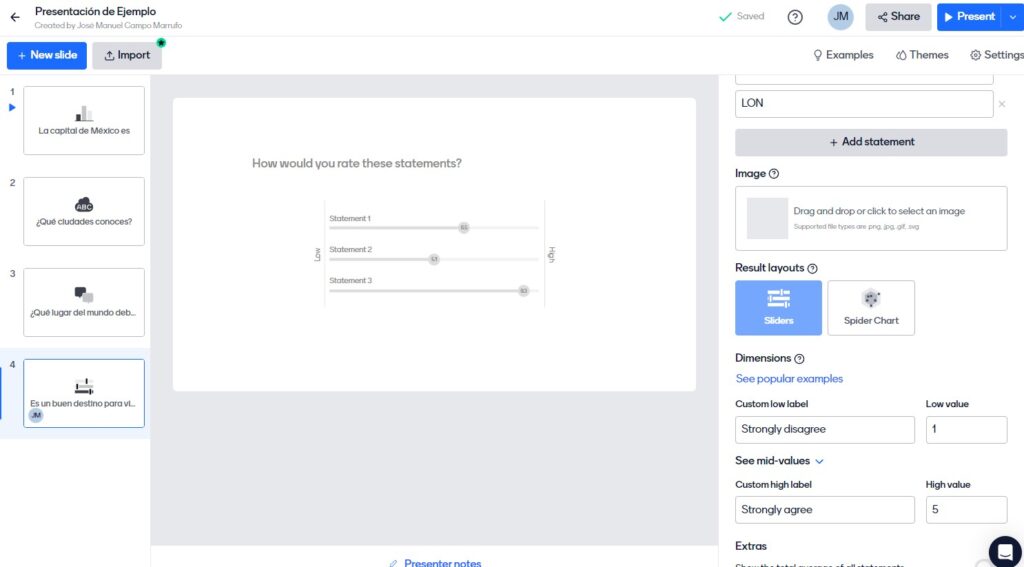
Task: Select the Sliders result layout
Action: pos(778,307)
